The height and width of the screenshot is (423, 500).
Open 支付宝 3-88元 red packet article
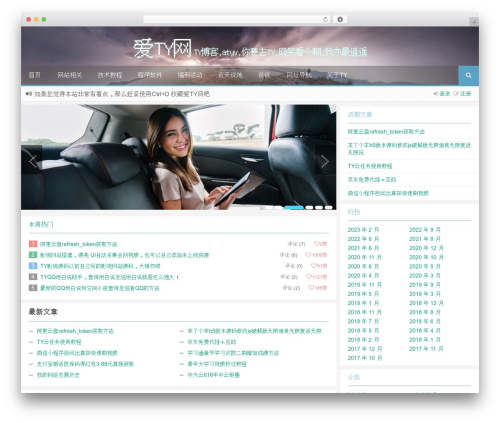(x=85, y=364)
